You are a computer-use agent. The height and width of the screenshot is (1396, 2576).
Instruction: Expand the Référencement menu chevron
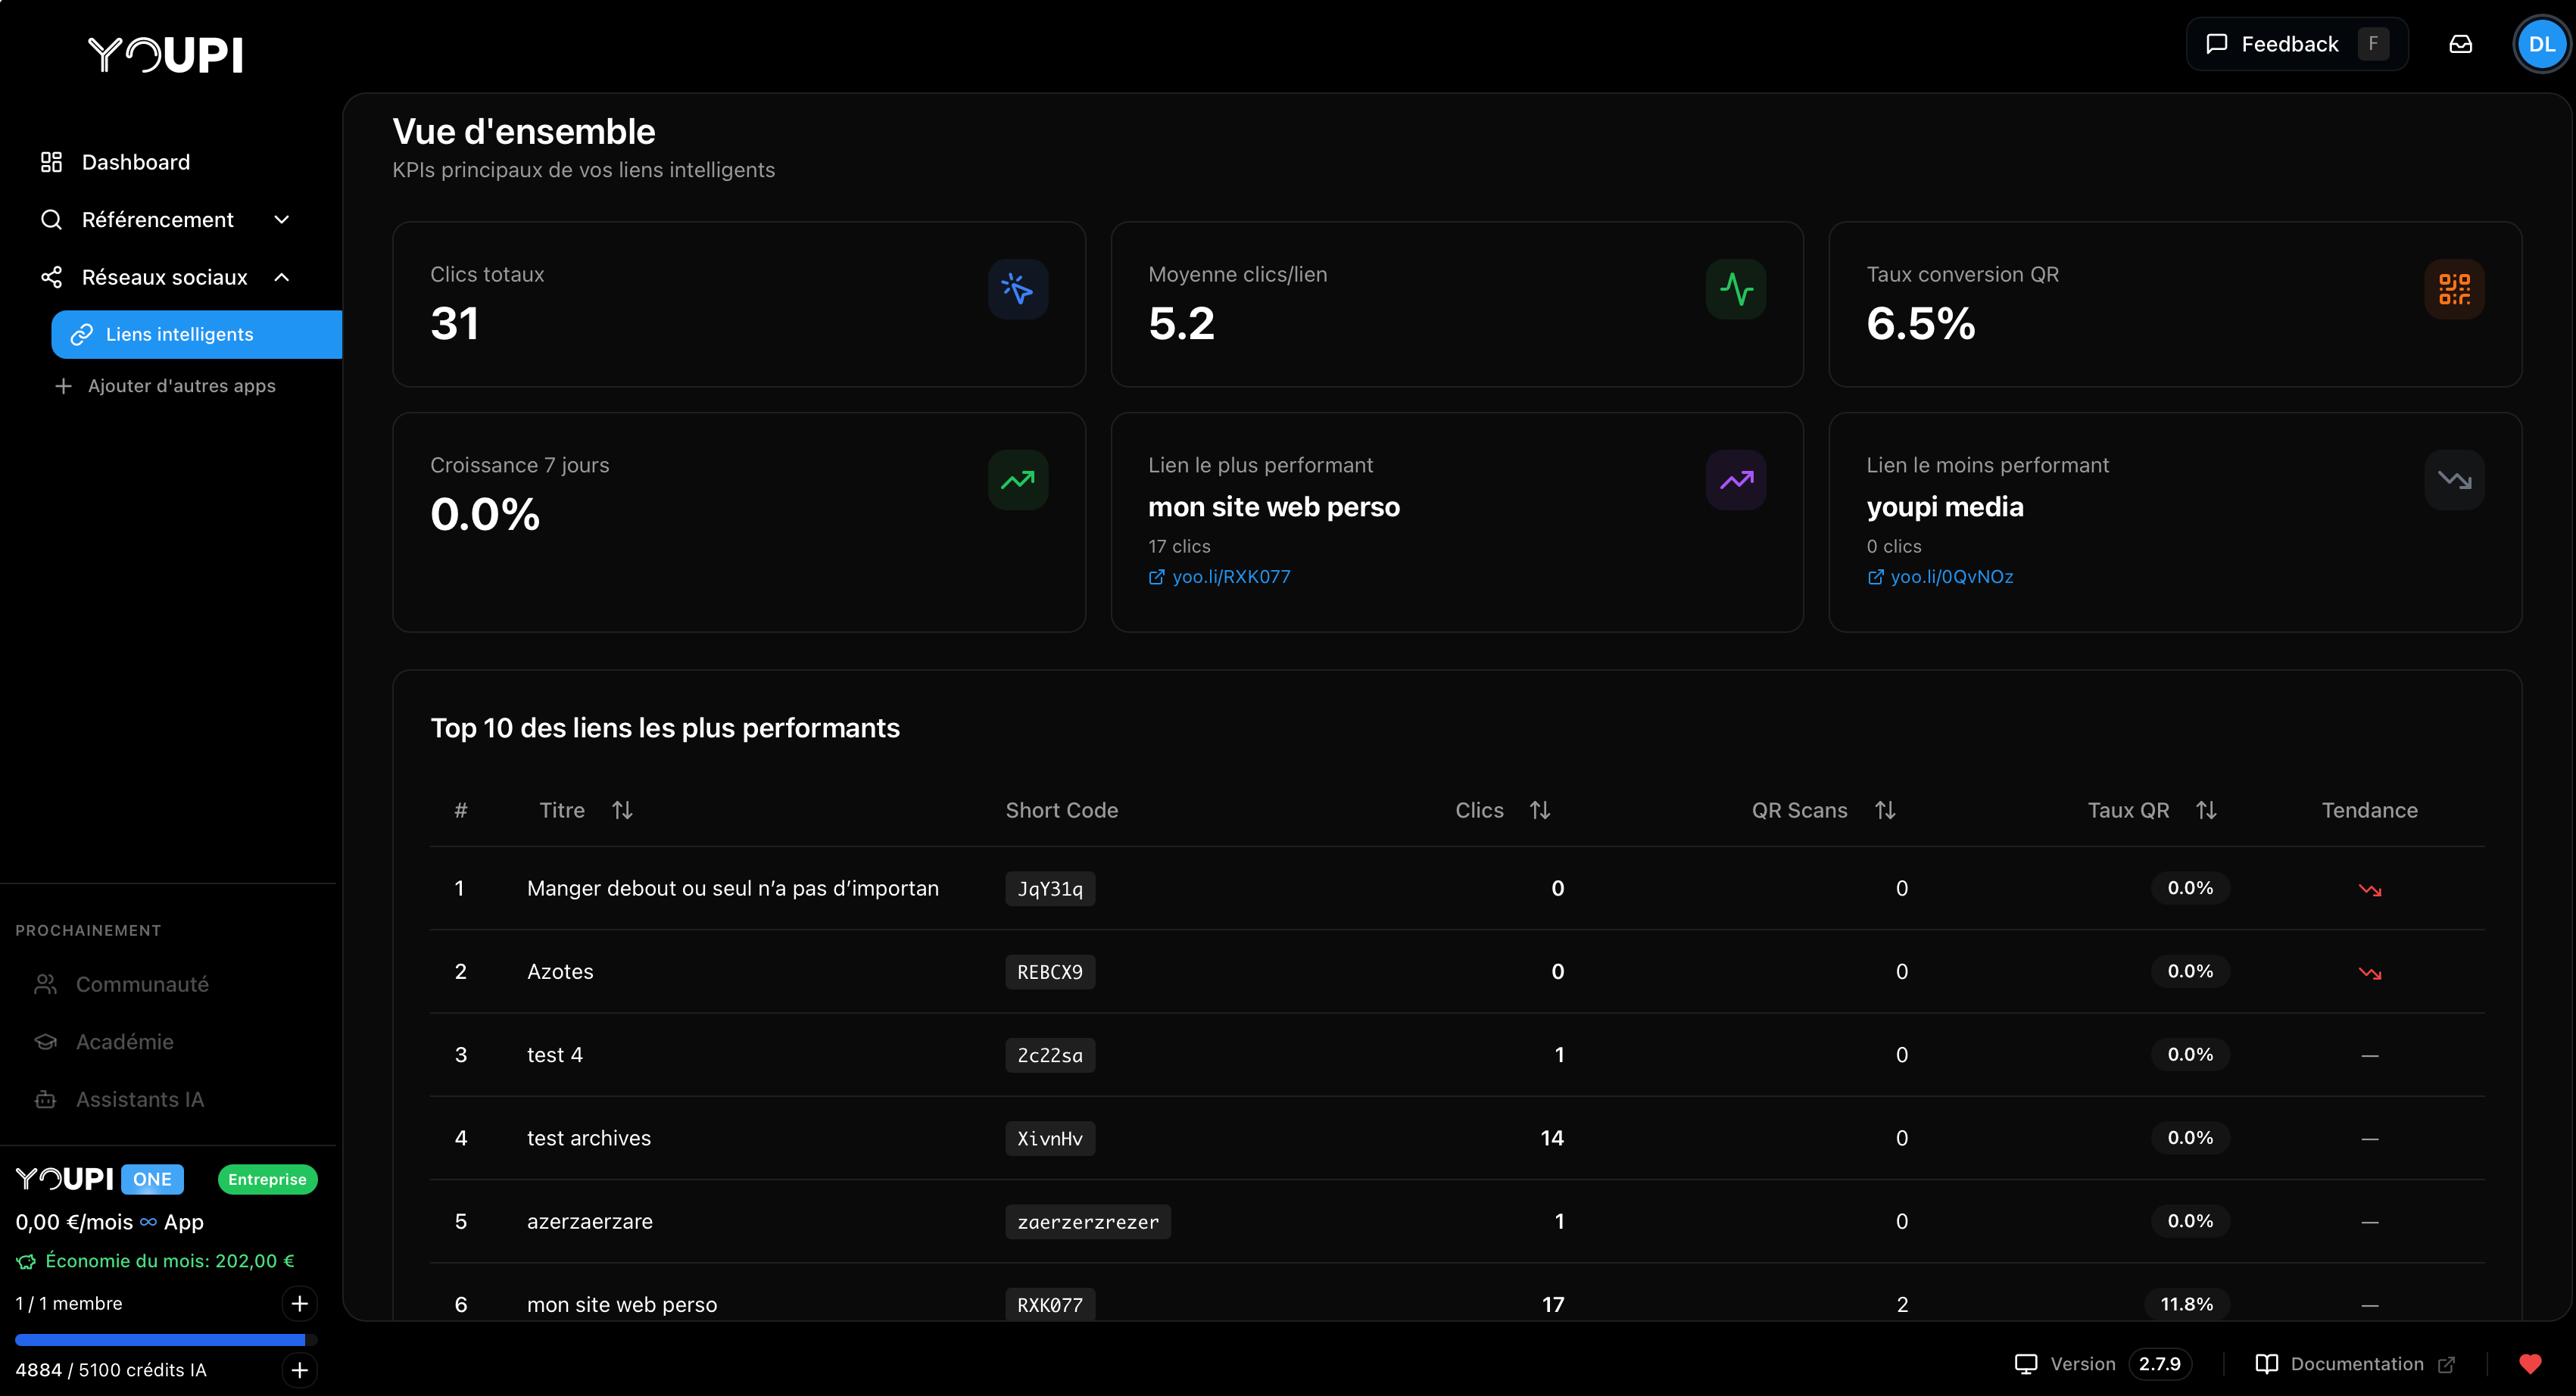282,220
